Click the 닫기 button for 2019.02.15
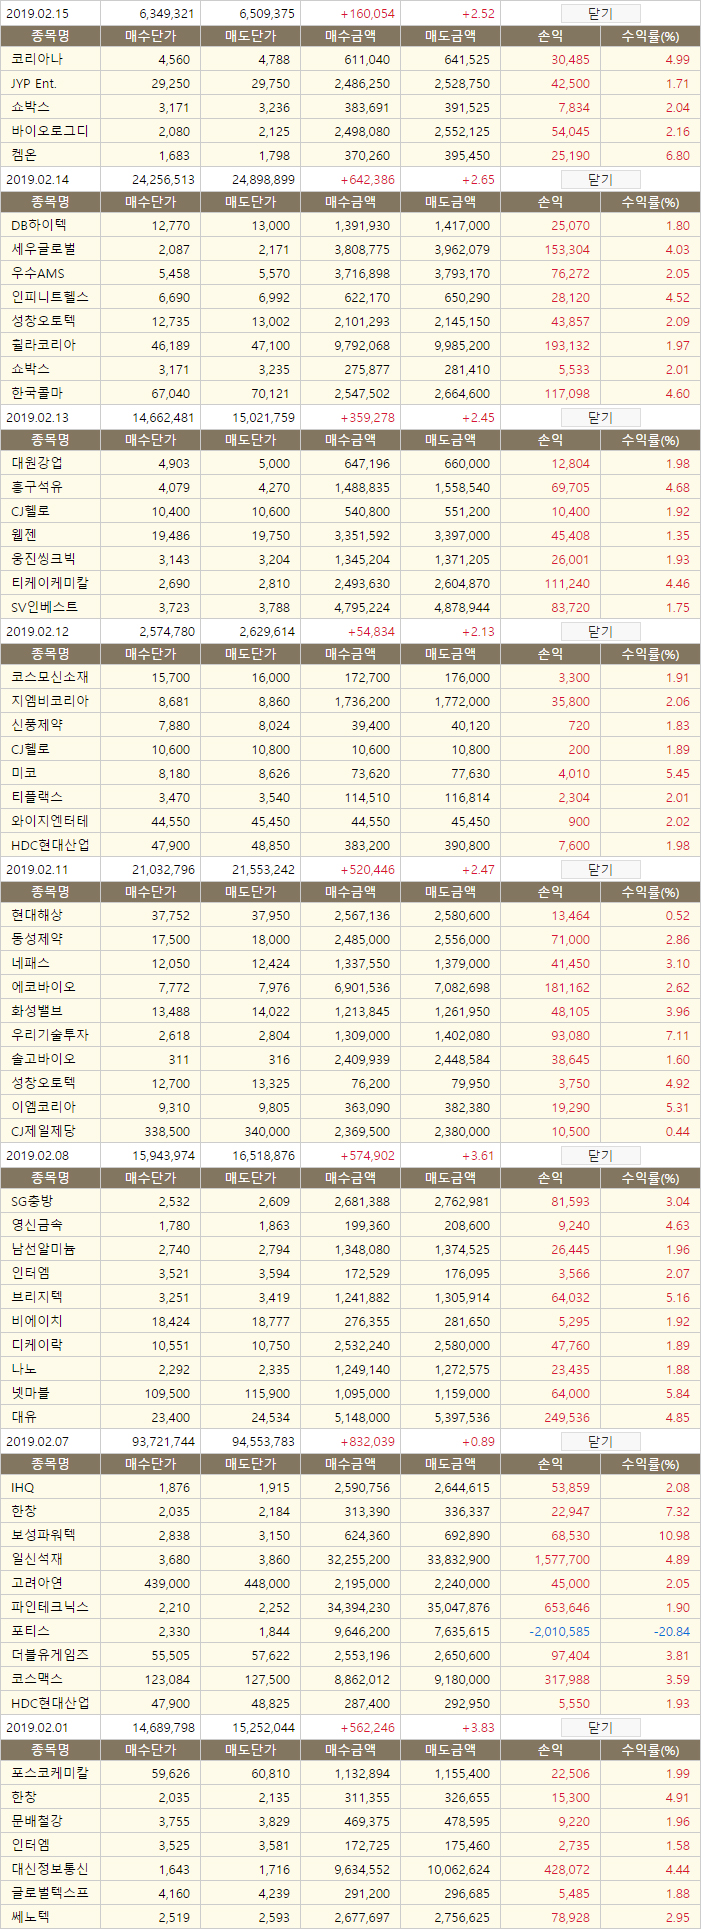The image size is (701, 1929). click(x=600, y=13)
